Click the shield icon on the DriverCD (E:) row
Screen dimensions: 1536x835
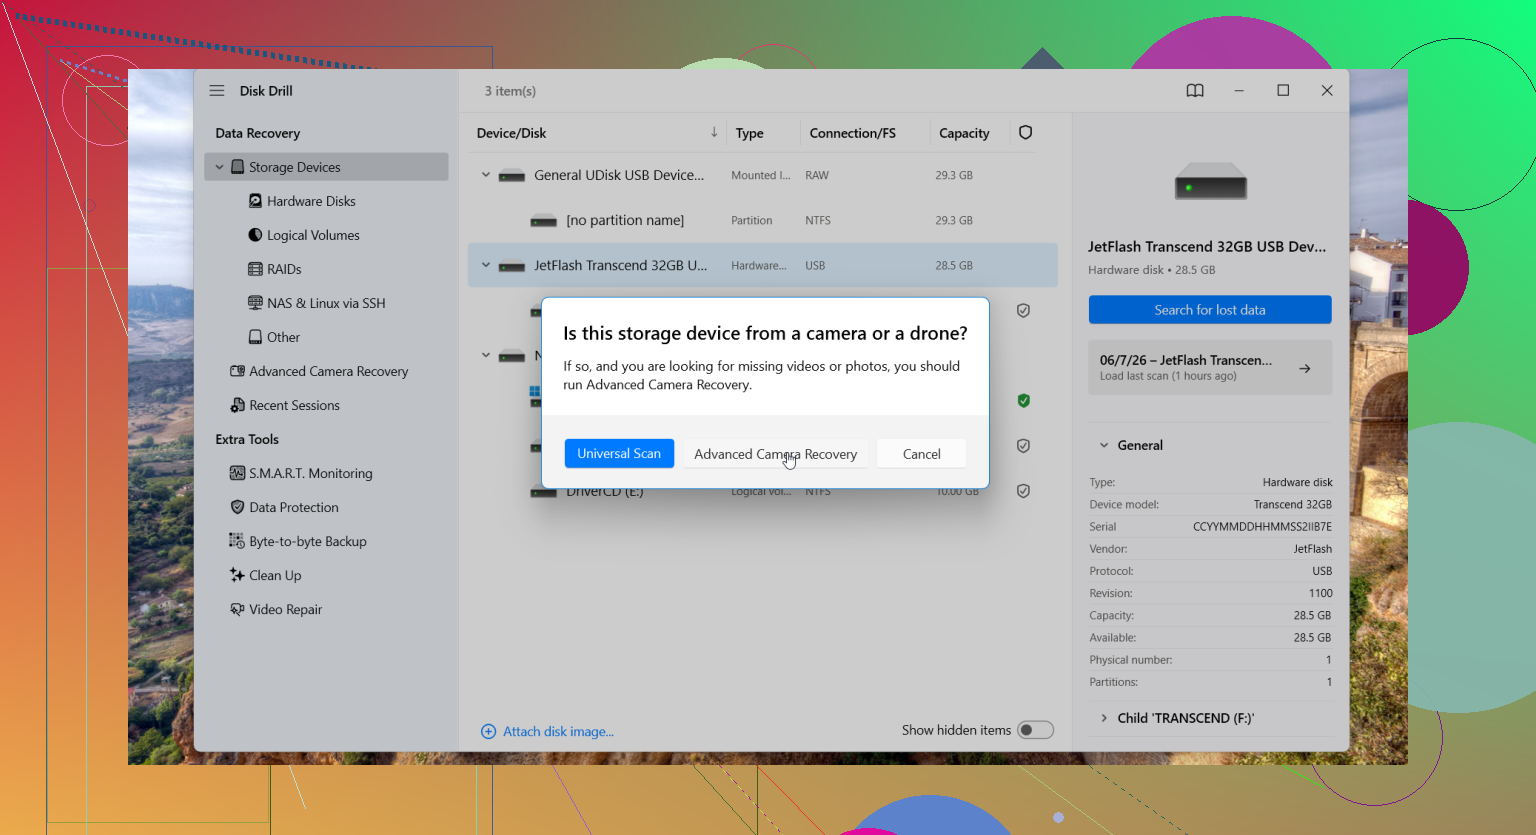tap(1023, 491)
